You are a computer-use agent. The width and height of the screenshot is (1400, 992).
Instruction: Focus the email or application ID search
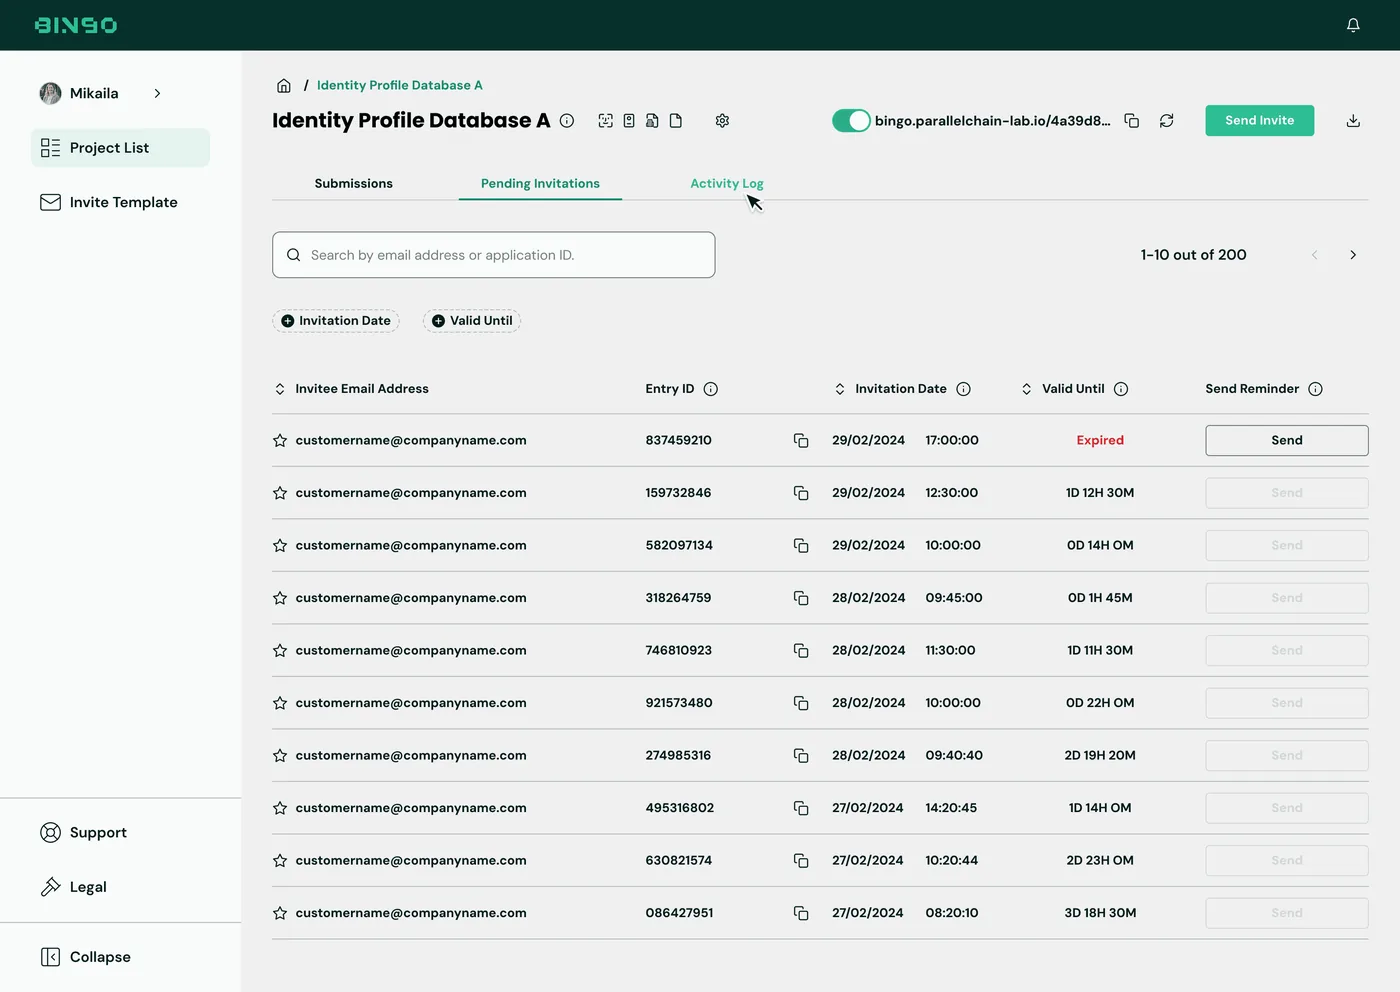[x=494, y=255]
